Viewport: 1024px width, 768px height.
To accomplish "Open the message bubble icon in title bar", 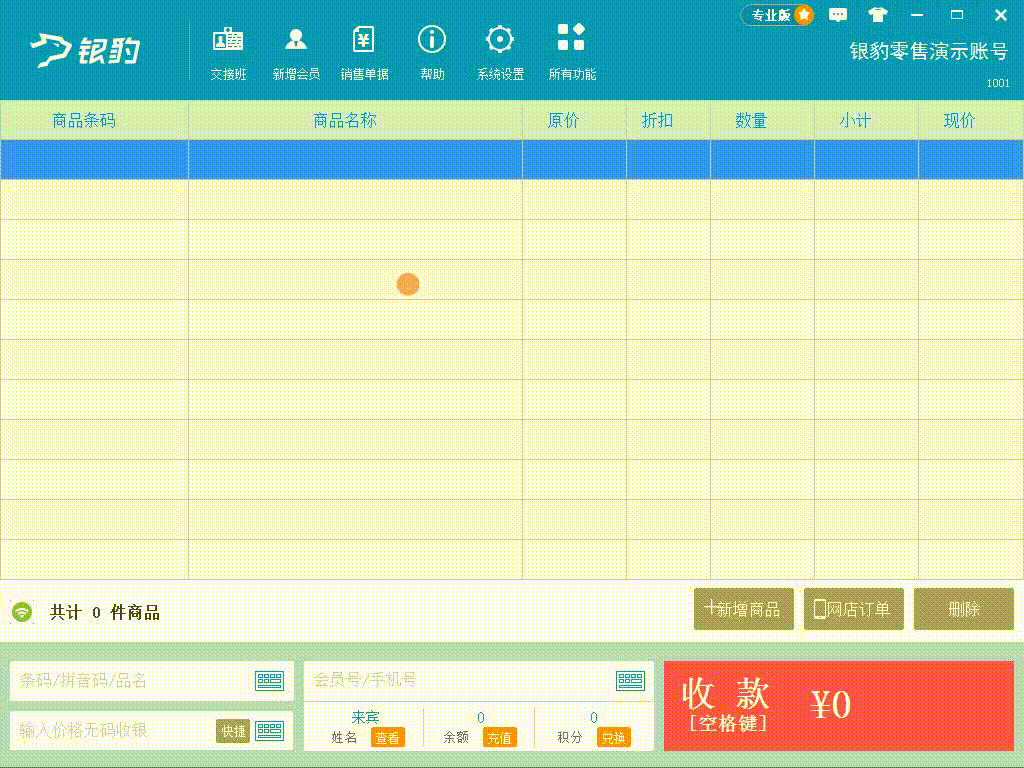I will (x=838, y=15).
